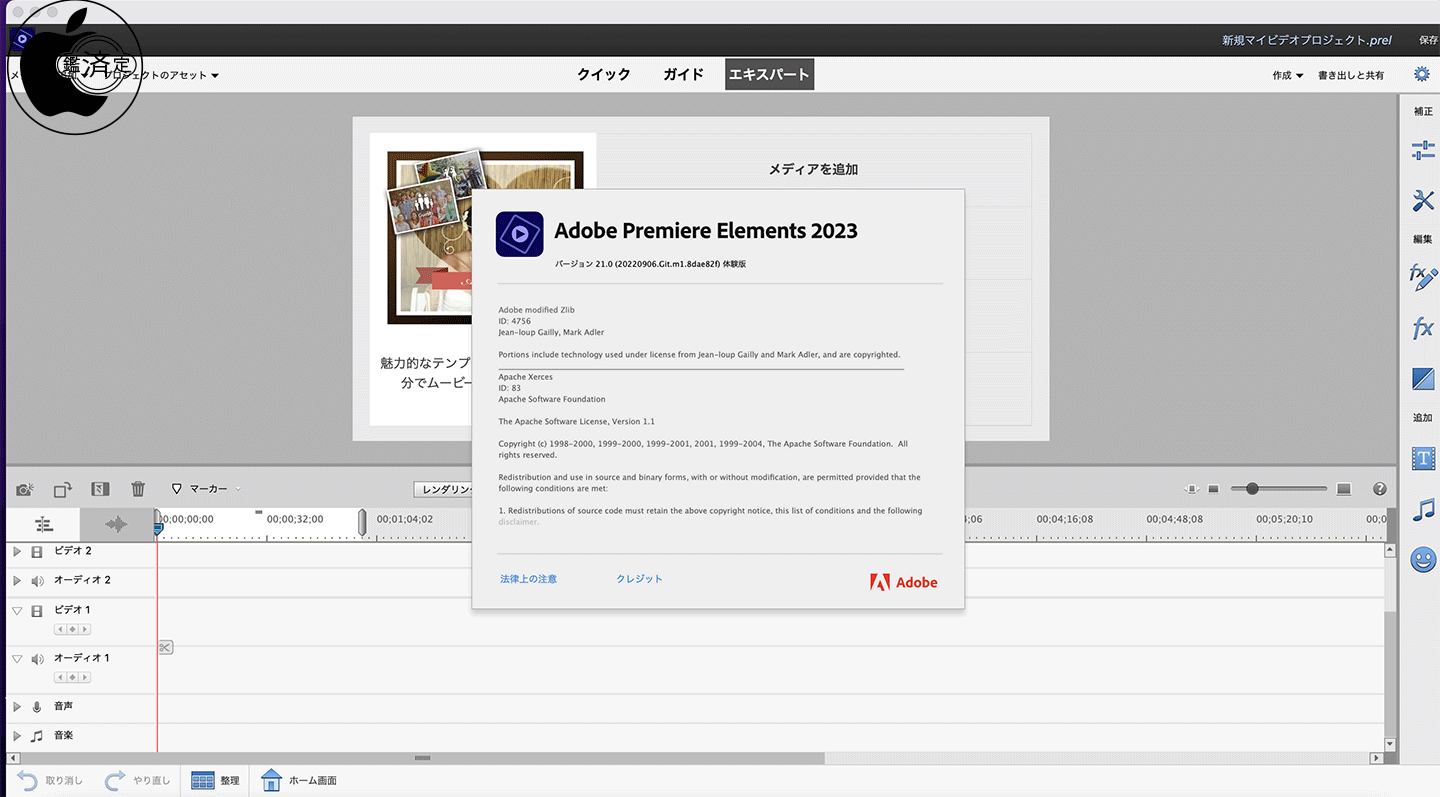This screenshot has height=797, width=1440.
Task: Click the timeline zoom slider handle
Action: [1251, 489]
